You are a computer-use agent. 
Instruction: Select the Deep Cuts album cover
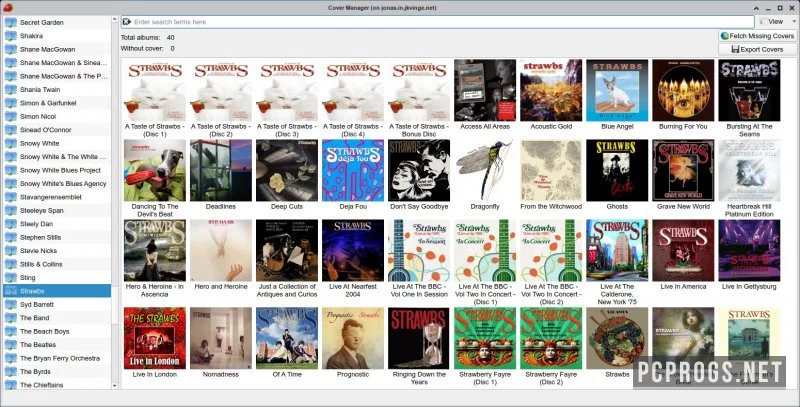pos(287,170)
